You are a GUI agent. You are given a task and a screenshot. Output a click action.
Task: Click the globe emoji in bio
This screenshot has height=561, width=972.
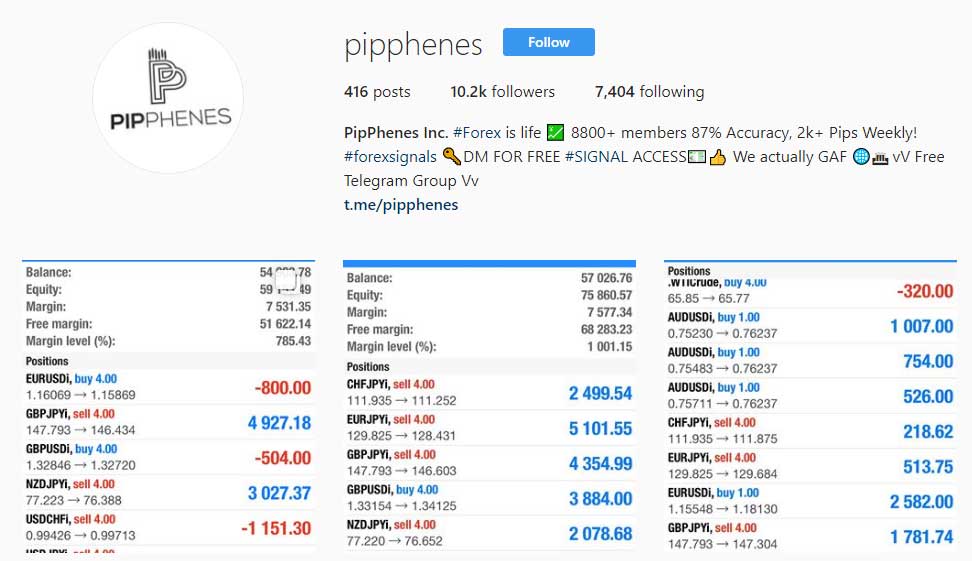pyautogui.click(x=861, y=157)
